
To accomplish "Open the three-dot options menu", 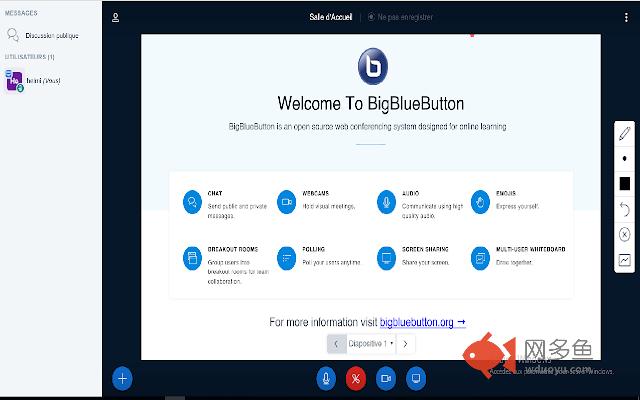I will pyautogui.click(x=626, y=18).
